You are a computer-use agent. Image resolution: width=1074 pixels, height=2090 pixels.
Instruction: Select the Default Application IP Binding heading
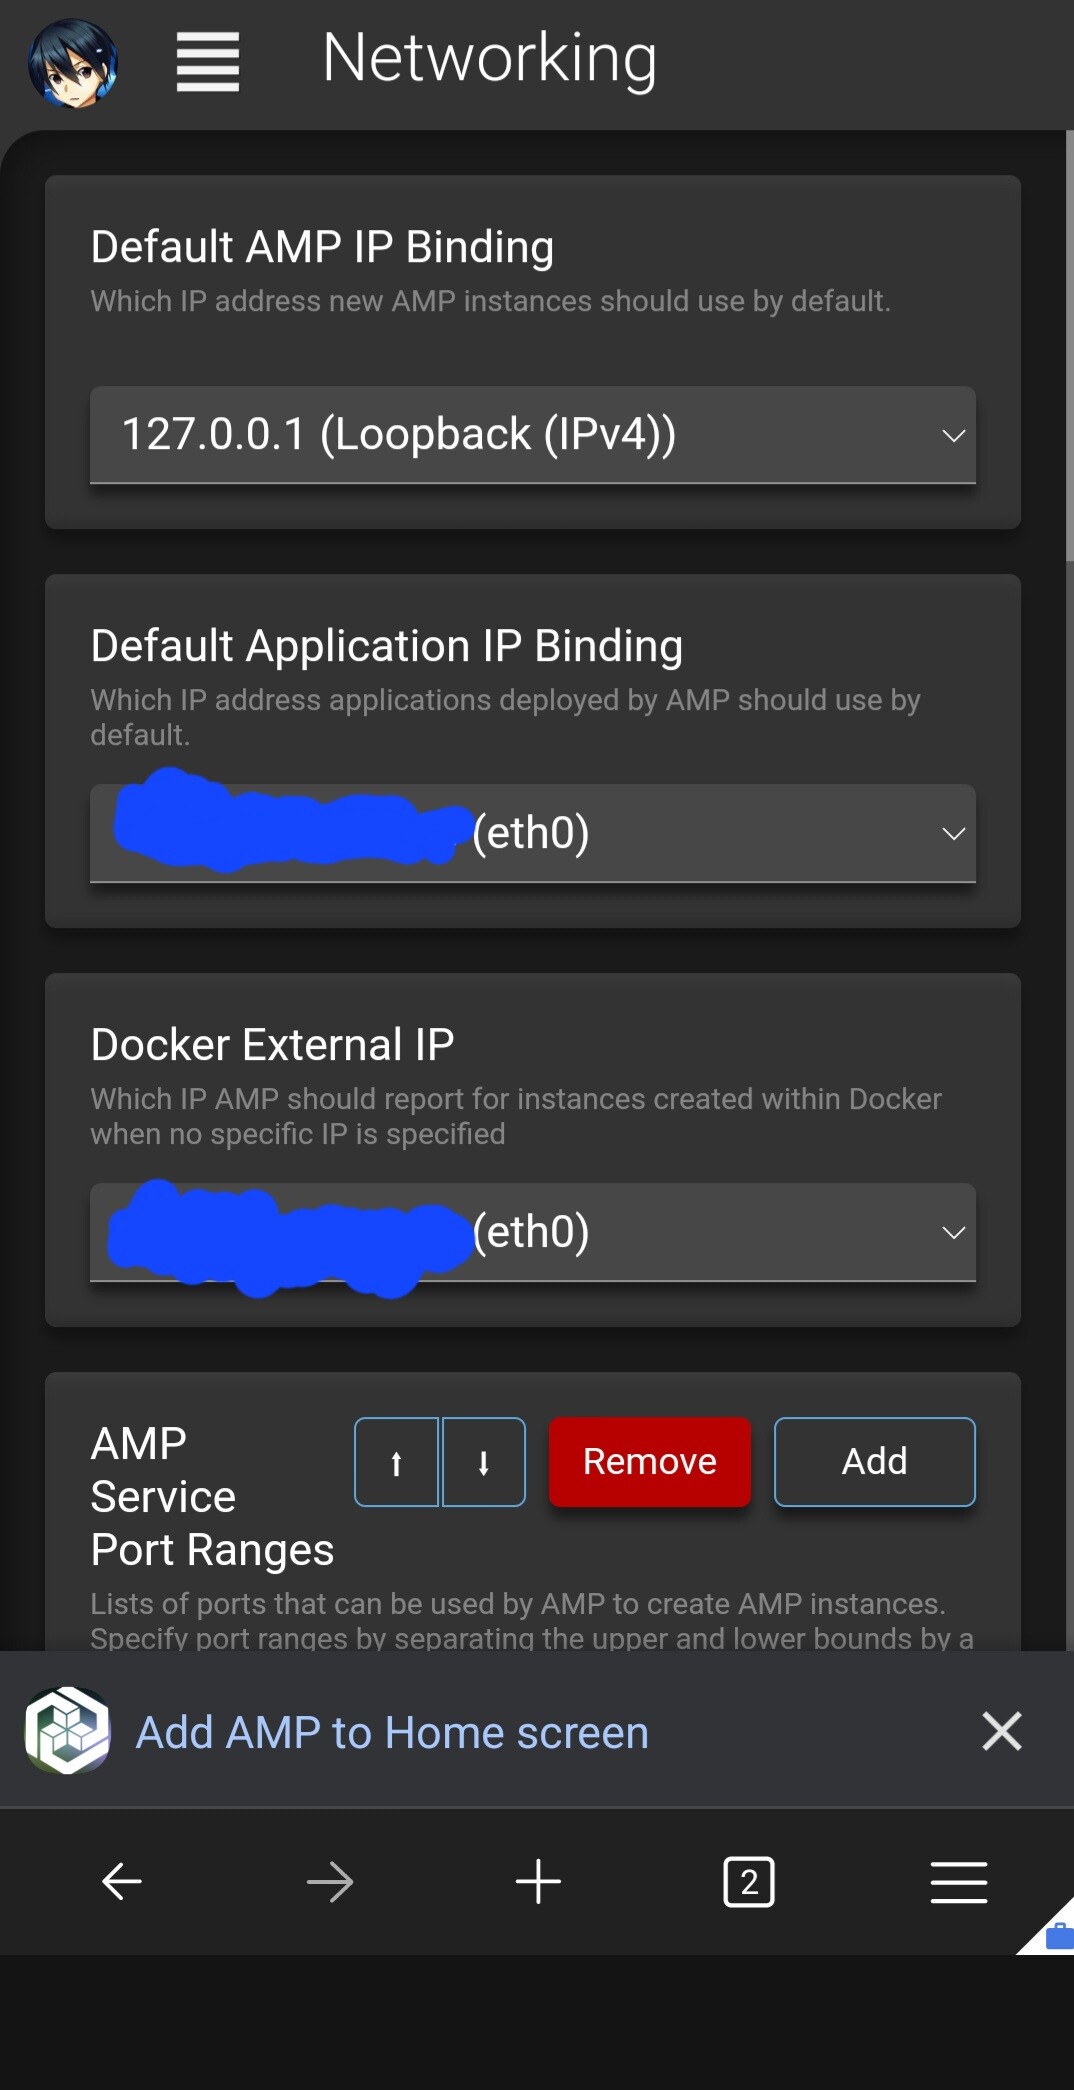tap(387, 646)
